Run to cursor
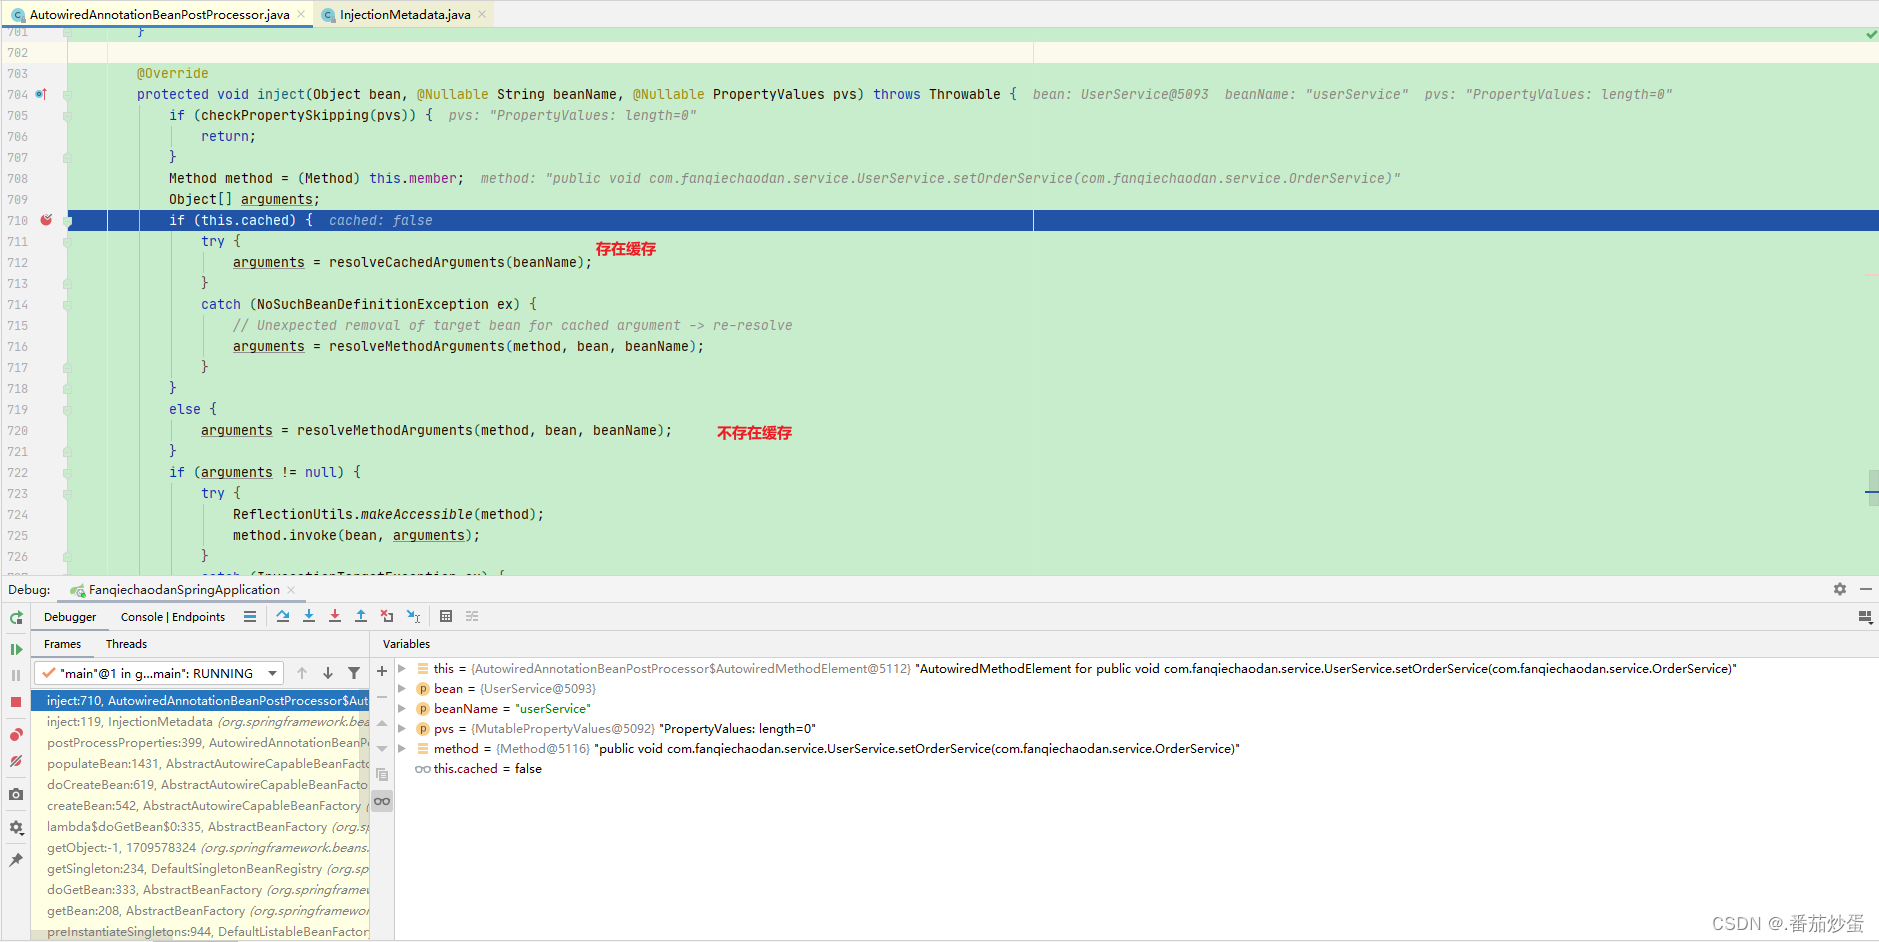The width and height of the screenshot is (1879, 942). tap(413, 616)
